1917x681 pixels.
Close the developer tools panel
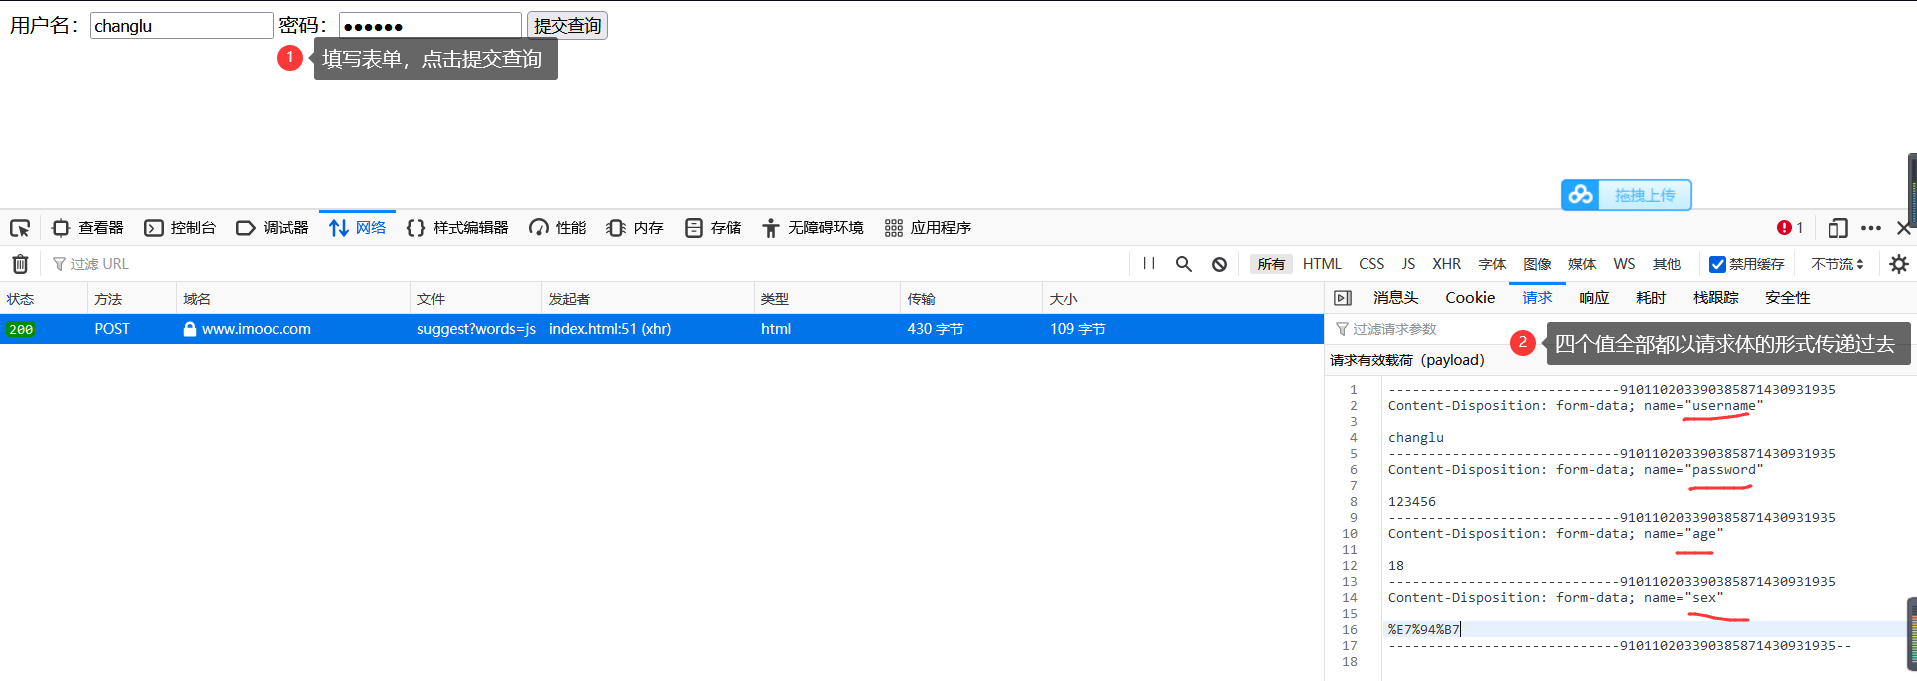[1904, 228]
